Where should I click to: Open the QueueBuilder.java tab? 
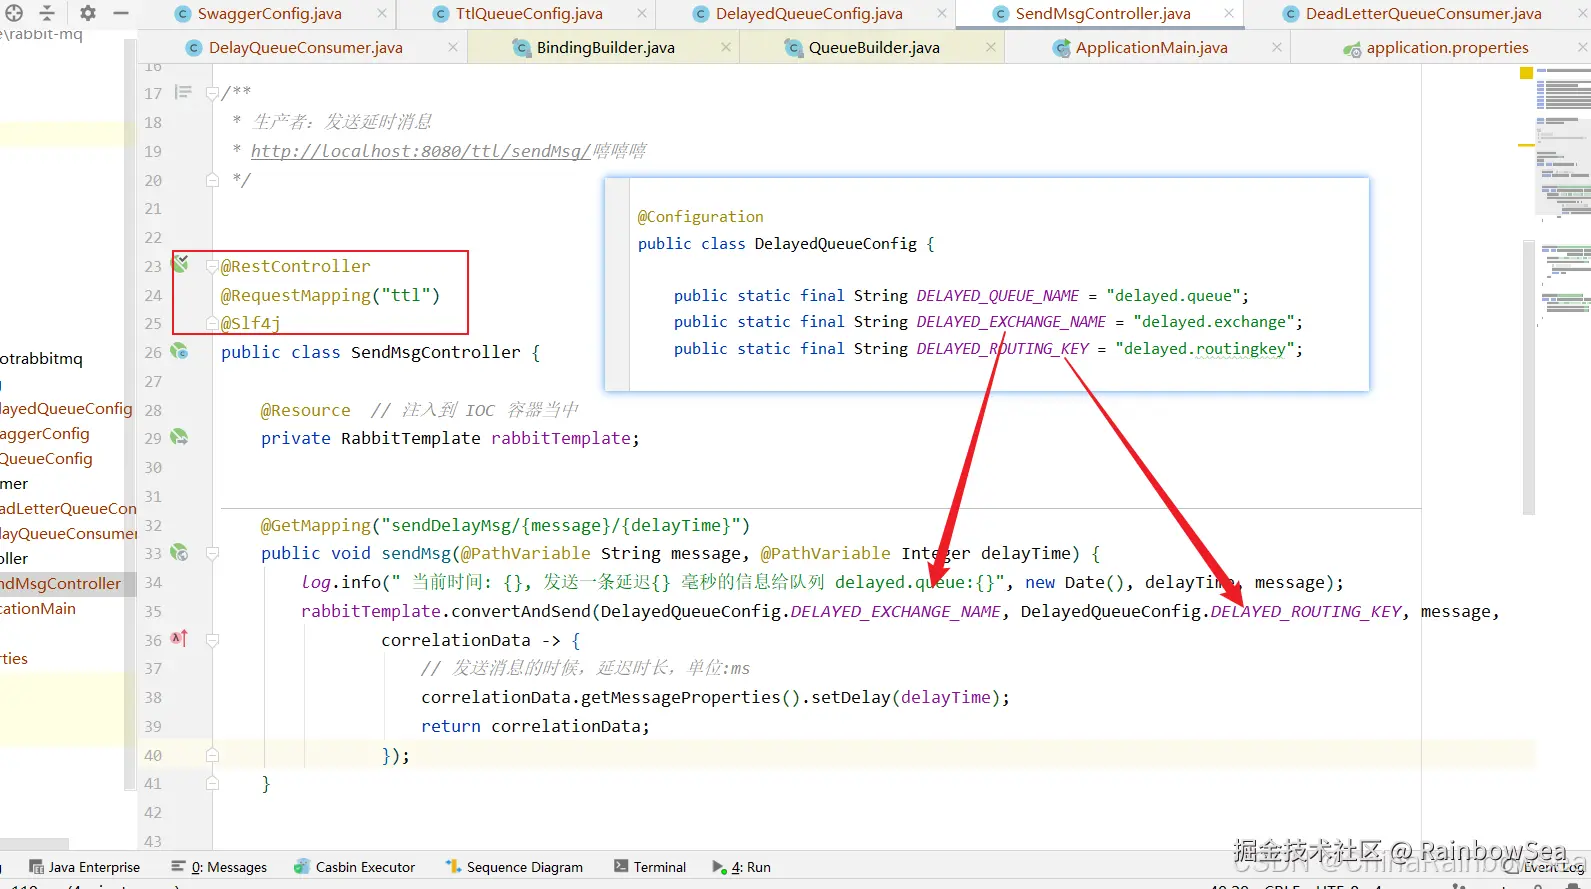[874, 48]
